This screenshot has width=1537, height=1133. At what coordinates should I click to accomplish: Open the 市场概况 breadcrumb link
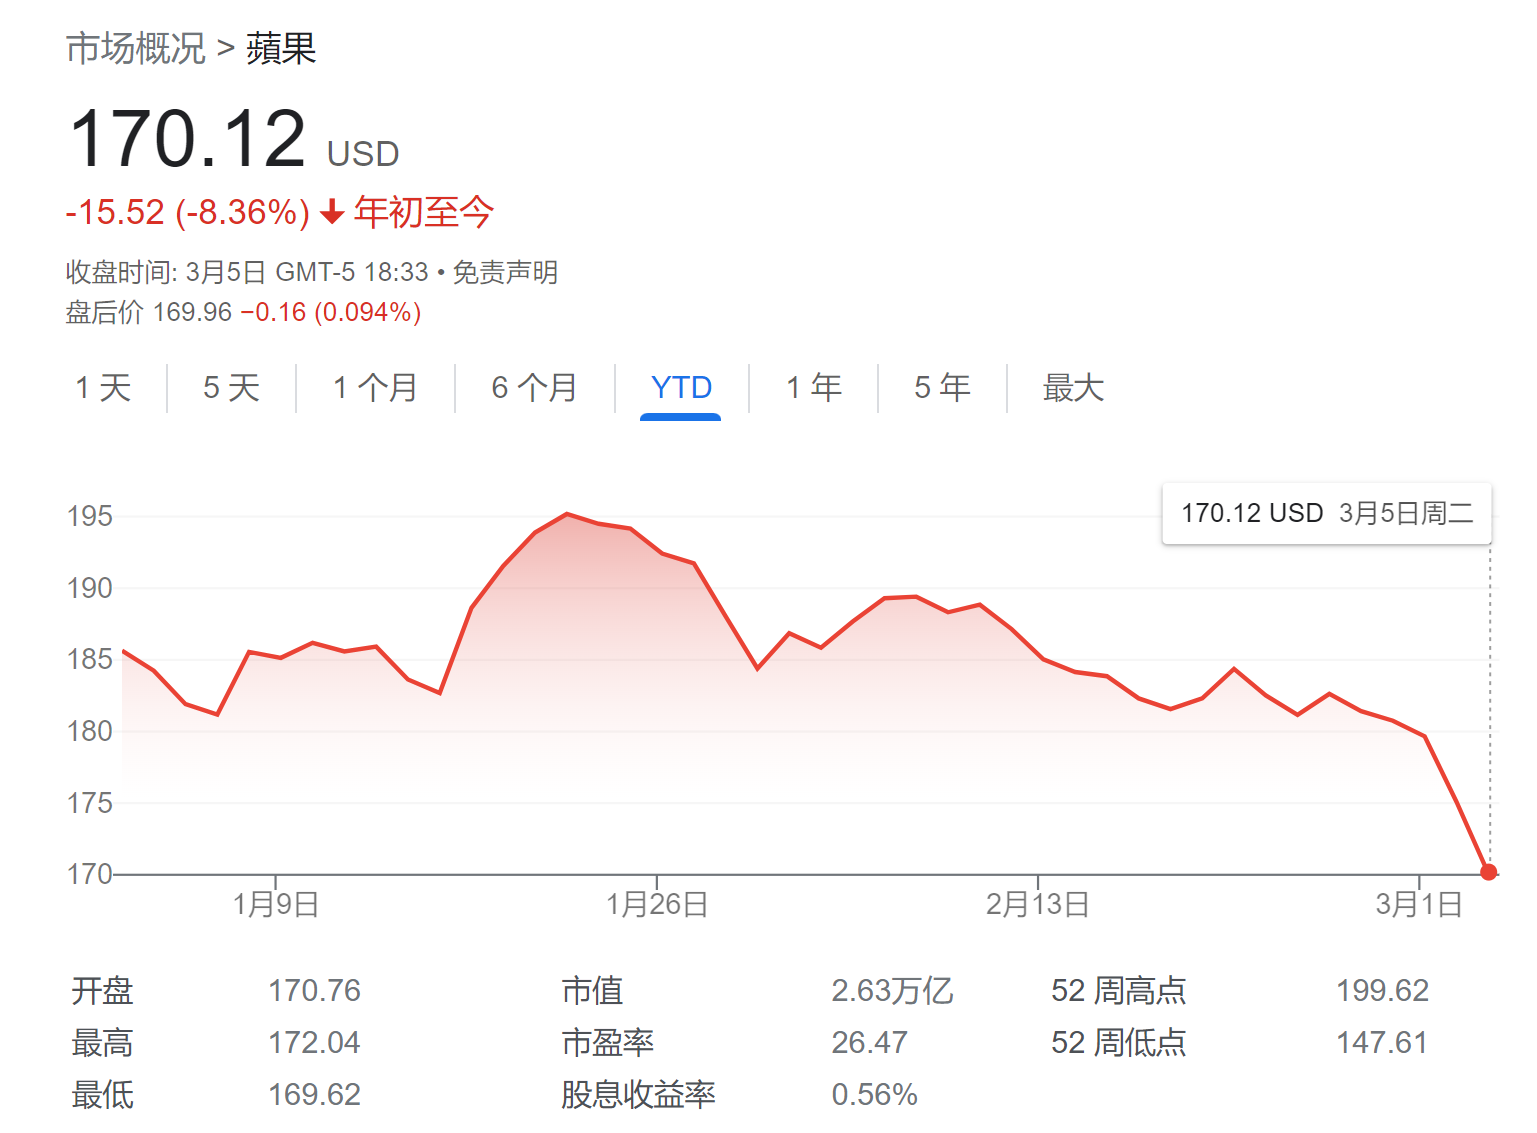click(x=135, y=48)
